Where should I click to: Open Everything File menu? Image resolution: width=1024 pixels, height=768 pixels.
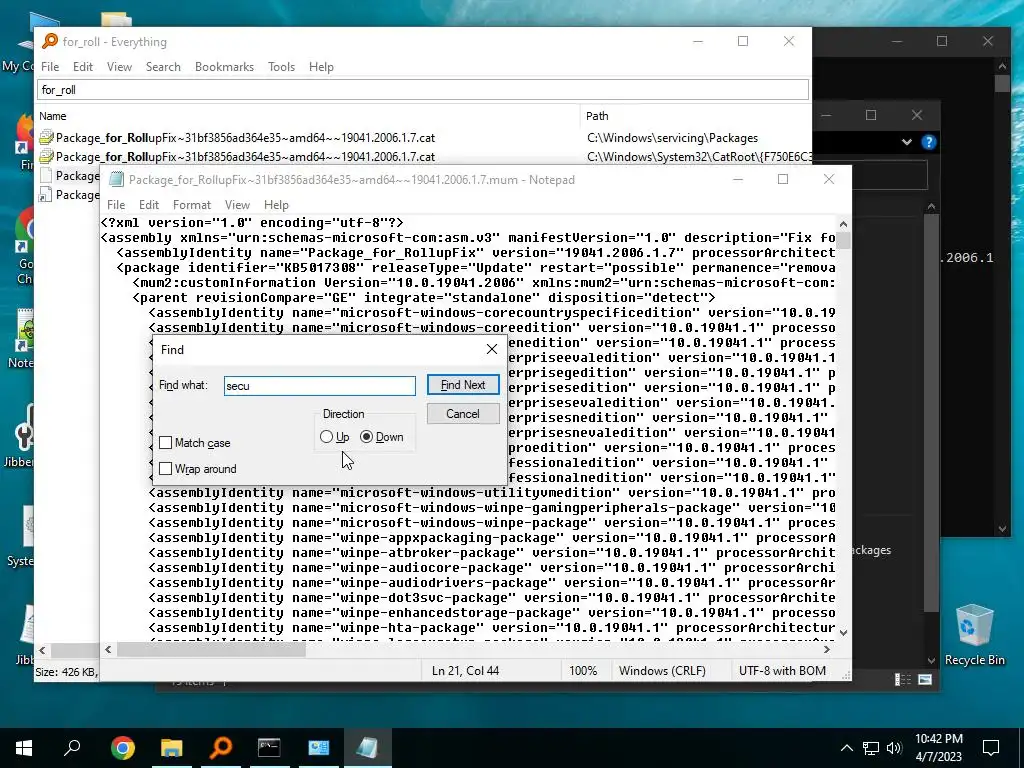[50, 67]
